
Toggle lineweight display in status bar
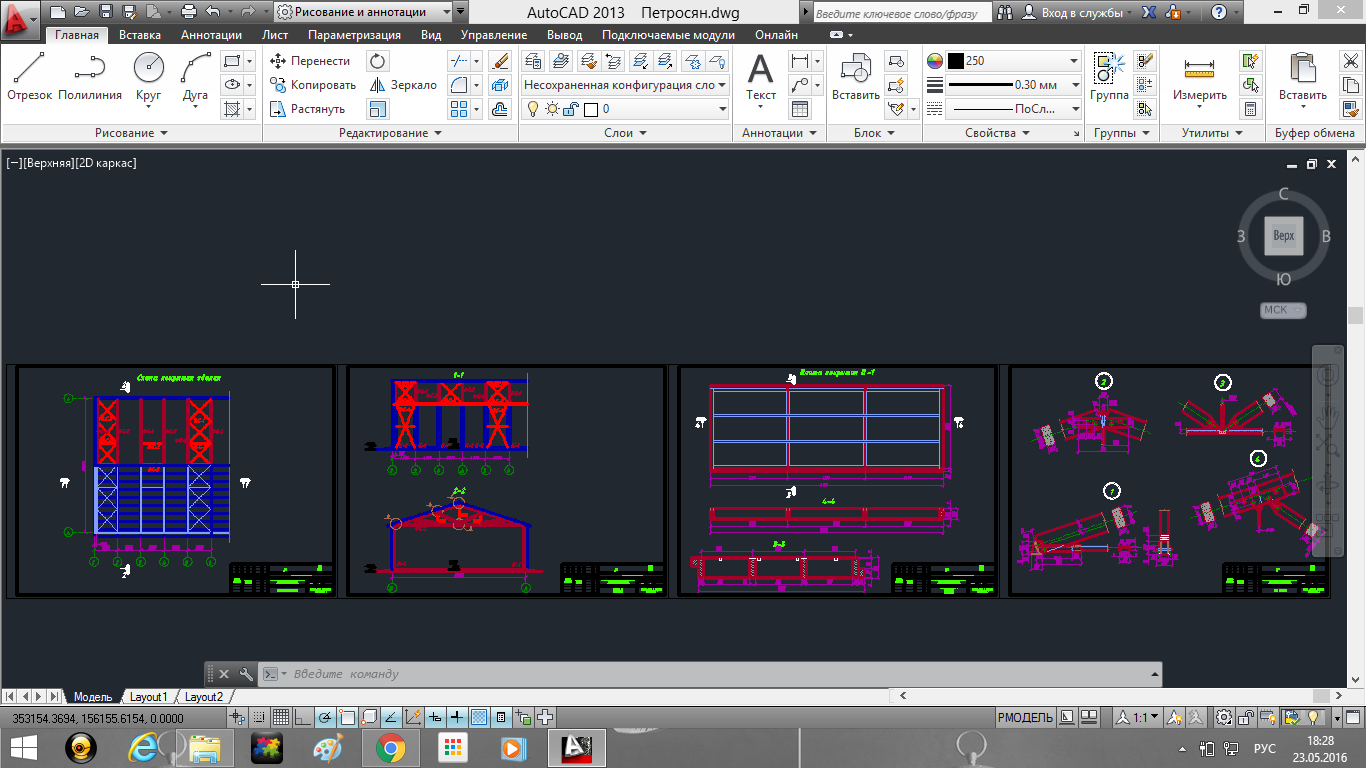(457, 717)
